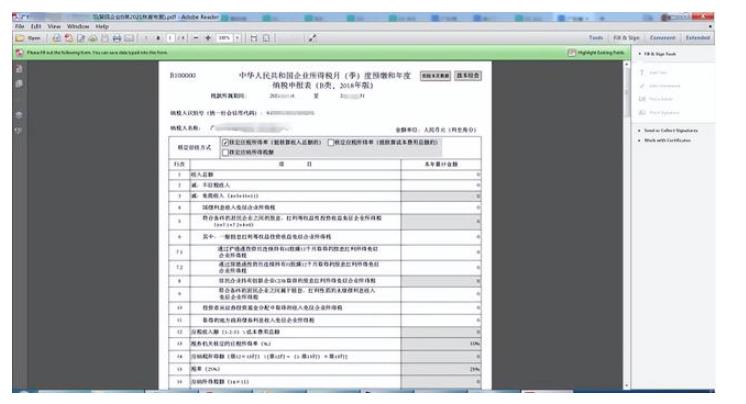Check the 核定应纳所得税额 checkbox

226,152
